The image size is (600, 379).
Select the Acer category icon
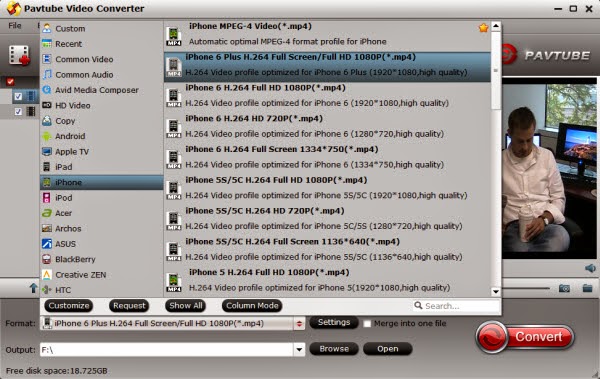pos(47,213)
